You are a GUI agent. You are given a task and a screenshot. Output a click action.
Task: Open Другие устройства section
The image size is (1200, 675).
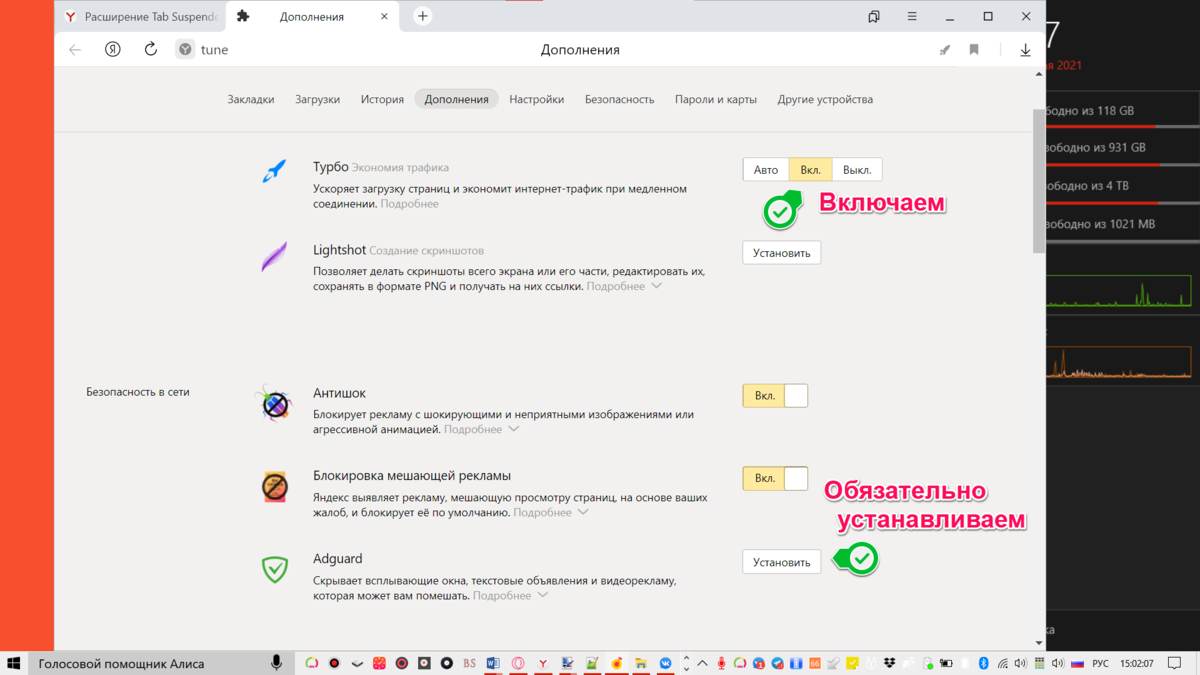coord(825,99)
